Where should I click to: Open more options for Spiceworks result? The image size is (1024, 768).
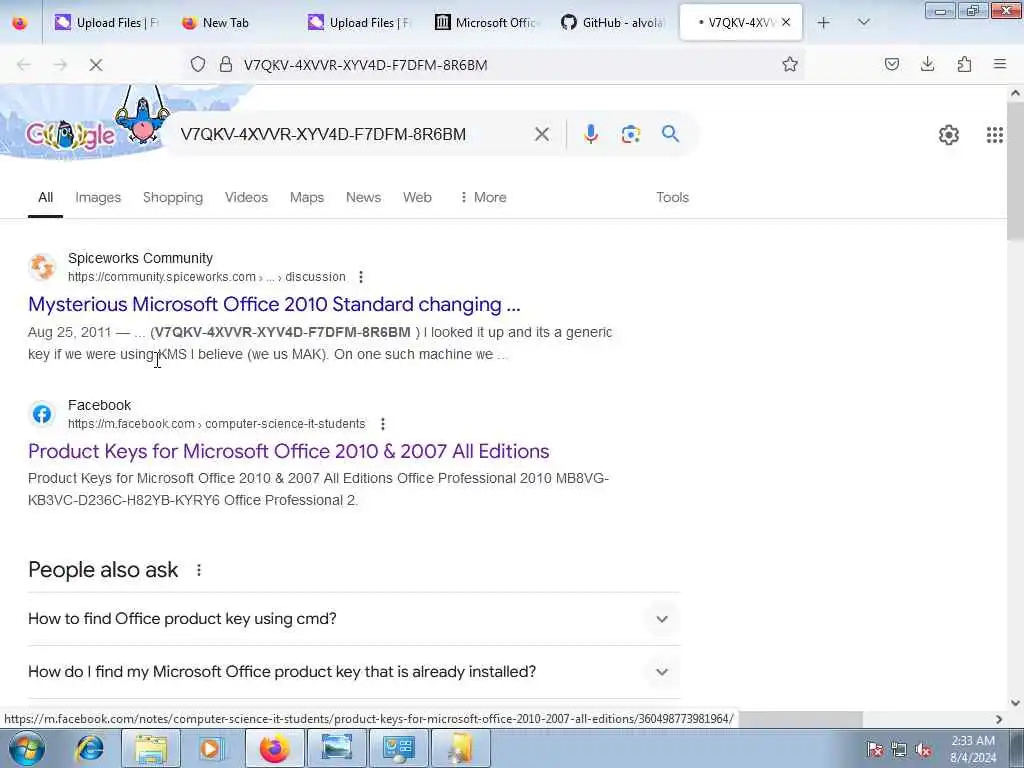pyautogui.click(x=360, y=277)
